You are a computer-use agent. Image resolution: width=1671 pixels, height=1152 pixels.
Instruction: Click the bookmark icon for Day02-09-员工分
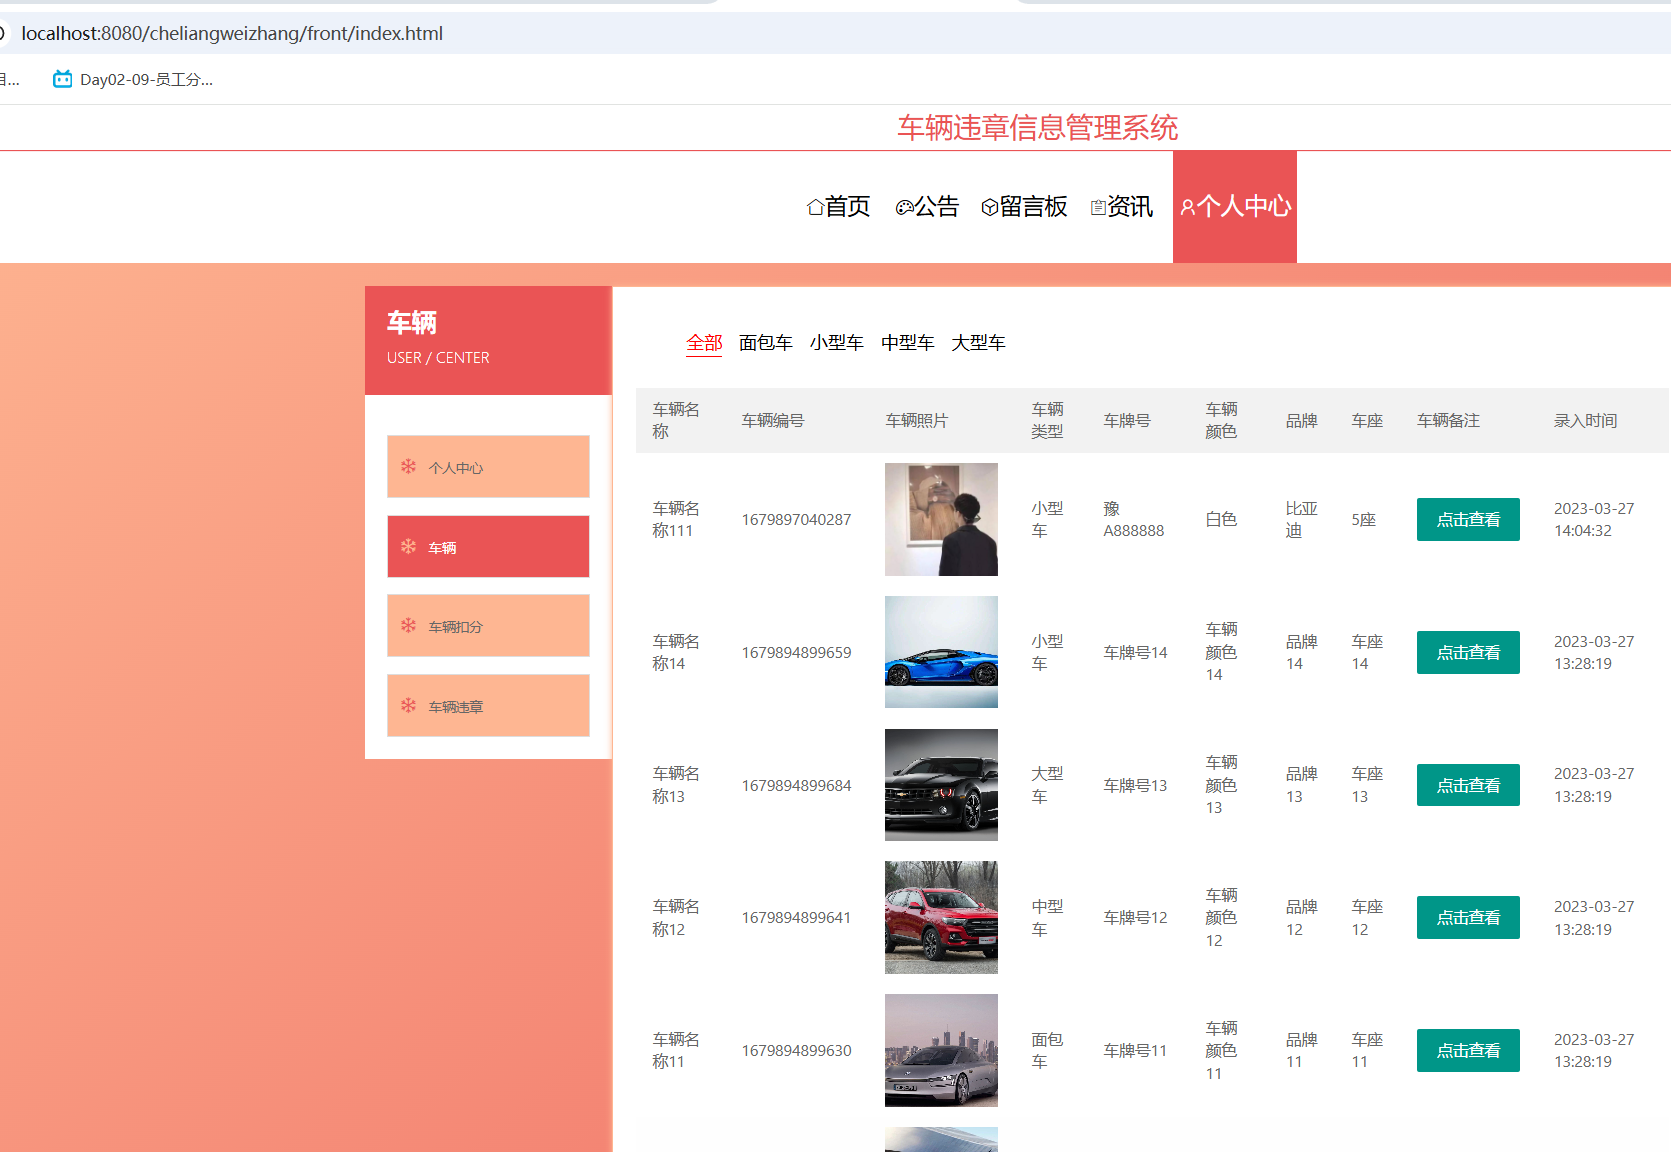click(x=62, y=79)
